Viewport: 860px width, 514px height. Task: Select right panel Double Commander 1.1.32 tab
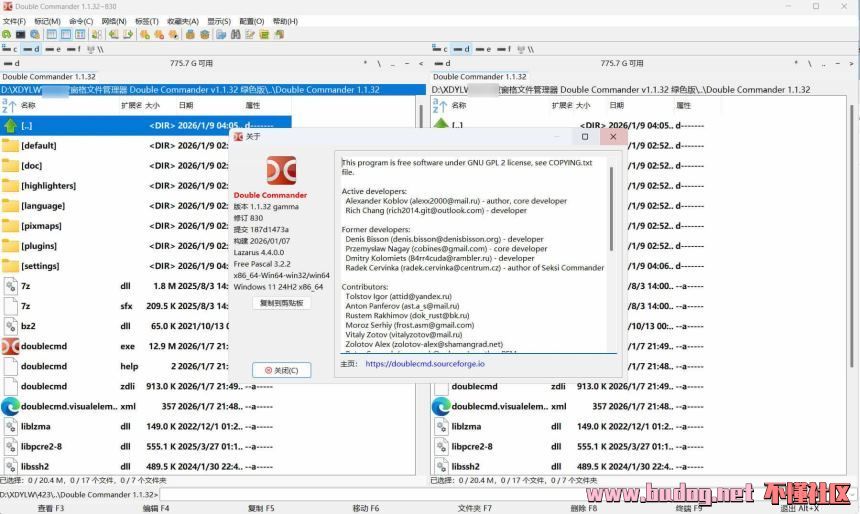coord(479,77)
